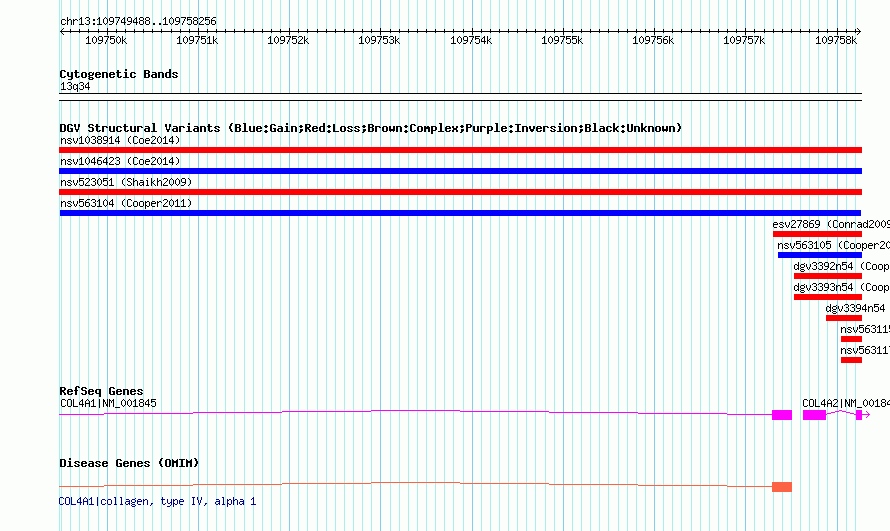Click the nsv1038914 (Coe2014) red loss bar

(x=460, y=150)
